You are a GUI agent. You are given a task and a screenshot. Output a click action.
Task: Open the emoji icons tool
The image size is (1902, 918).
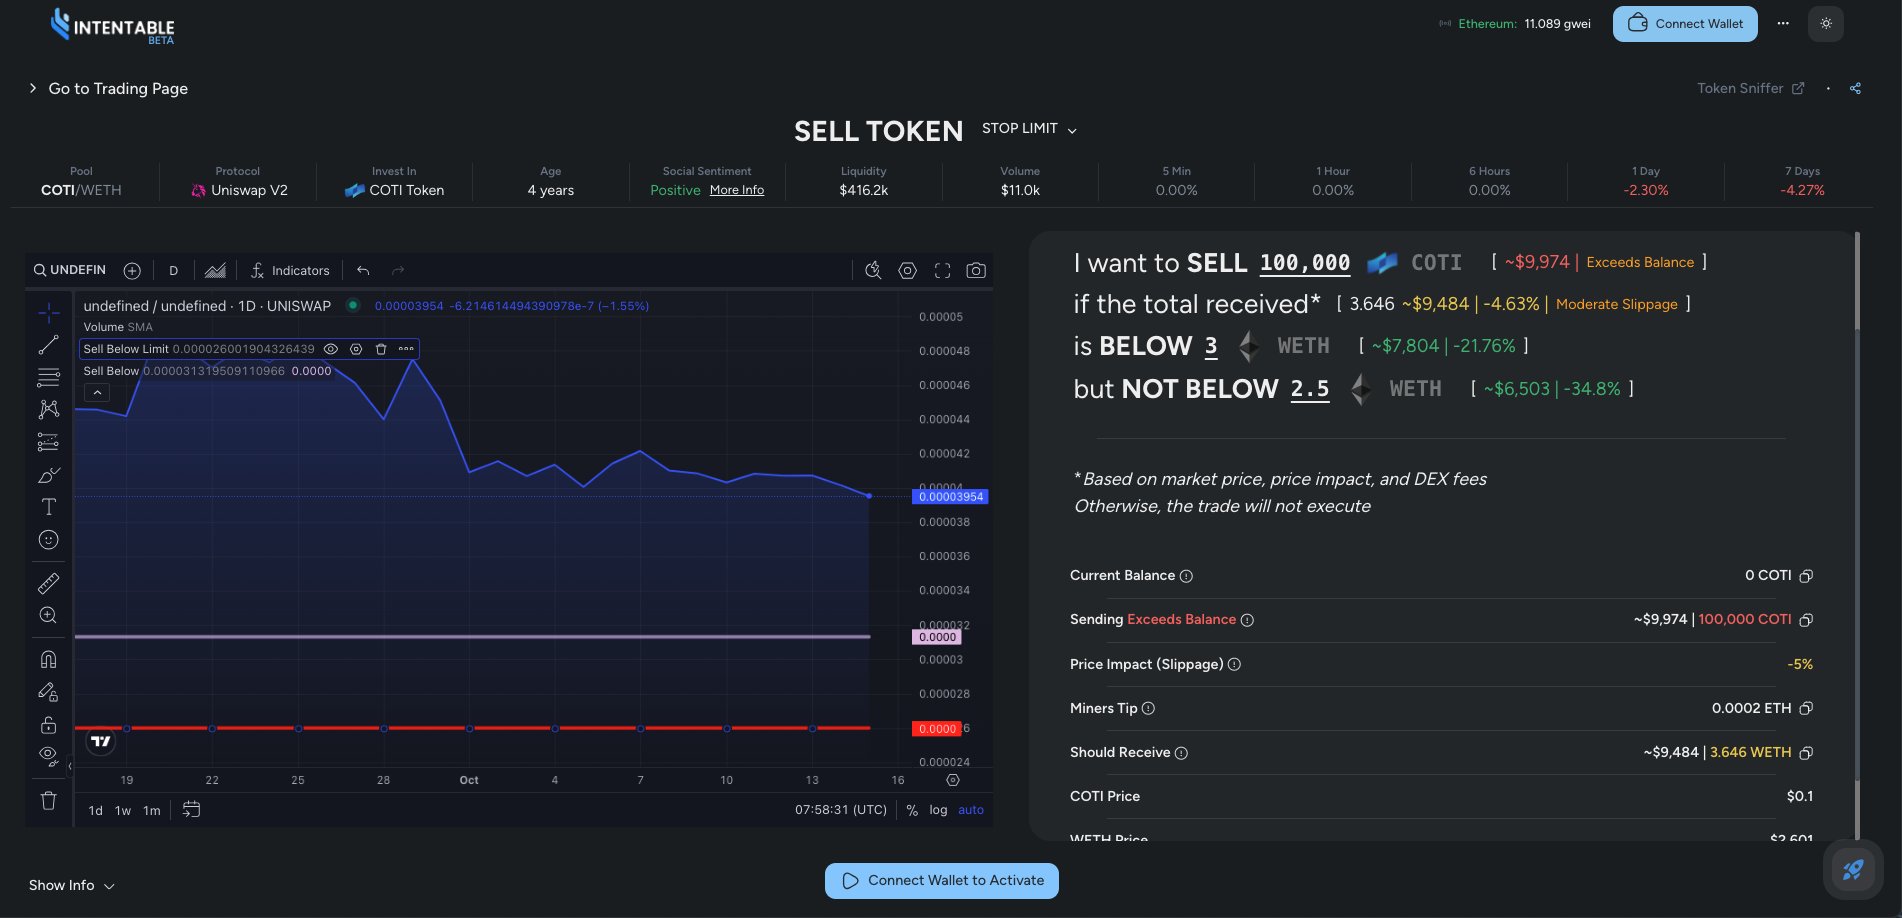48,539
